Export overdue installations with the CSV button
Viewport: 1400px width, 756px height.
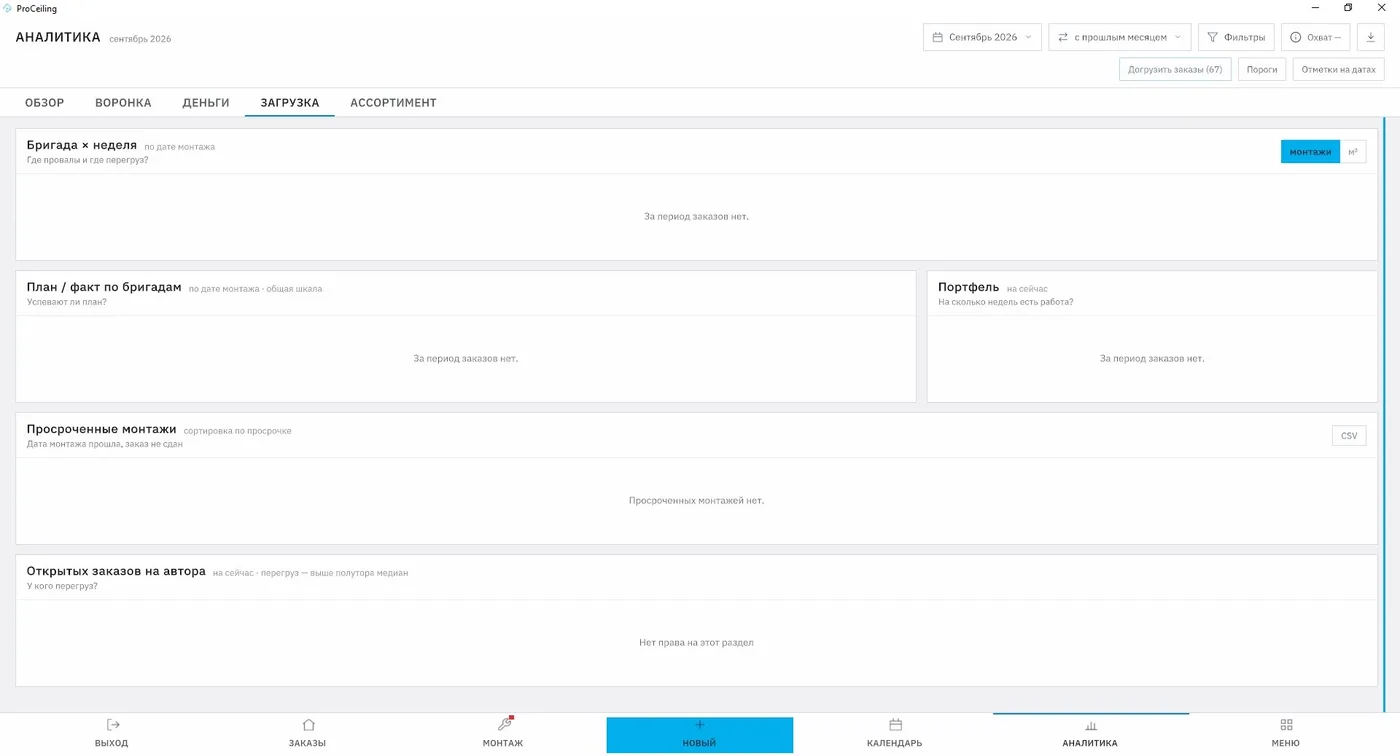pyautogui.click(x=1349, y=436)
